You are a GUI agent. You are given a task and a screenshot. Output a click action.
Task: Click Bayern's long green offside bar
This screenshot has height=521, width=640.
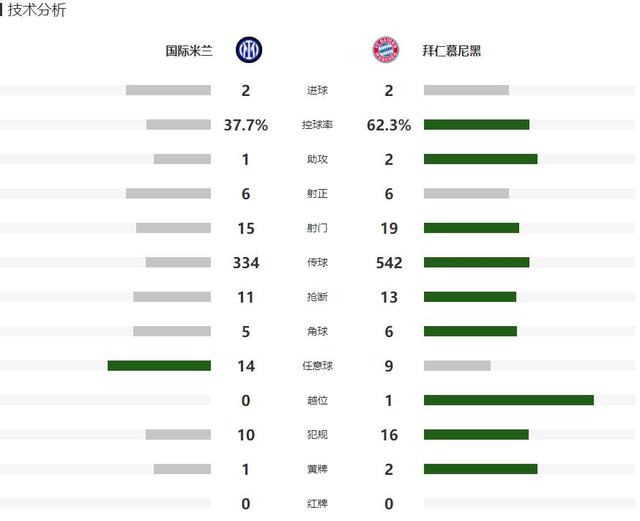508,400
